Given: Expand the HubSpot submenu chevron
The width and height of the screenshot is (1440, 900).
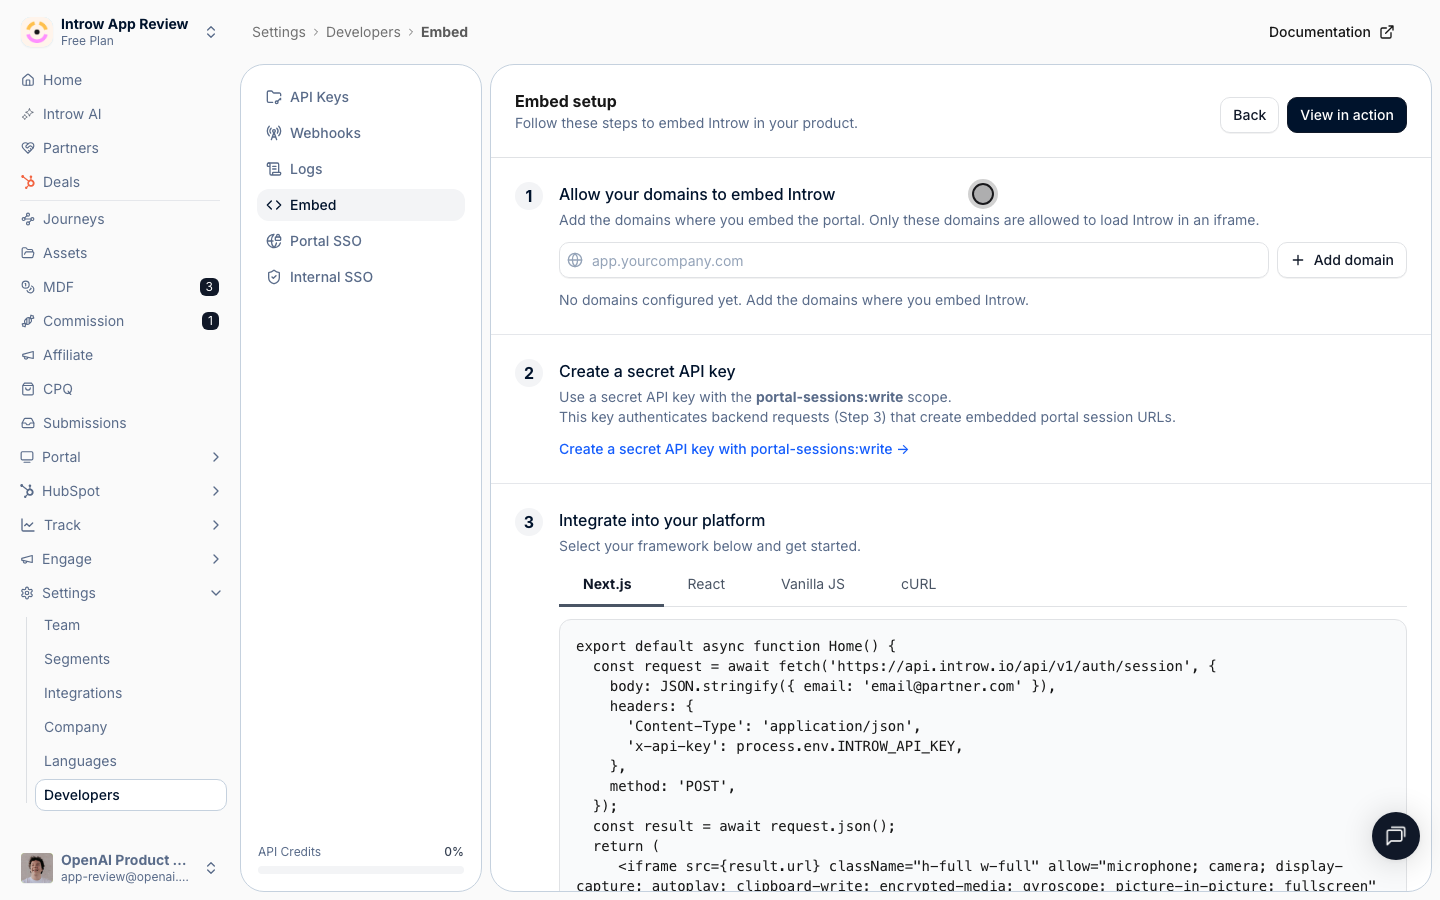Looking at the screenshot, I should point(216,491).
